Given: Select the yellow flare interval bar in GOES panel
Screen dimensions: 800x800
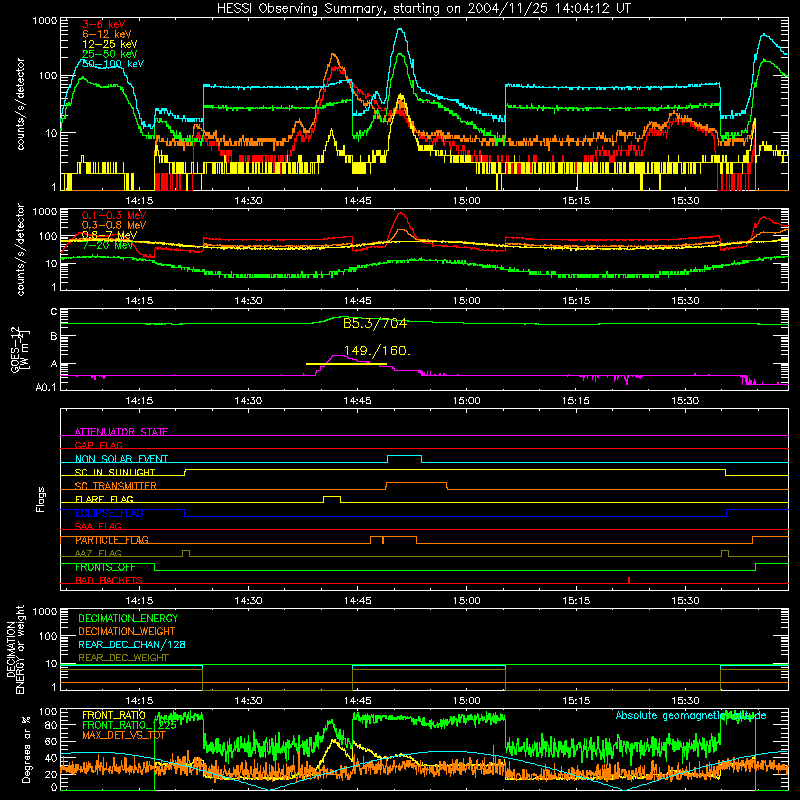Looking at the screenshot, I should coord(346,364).
